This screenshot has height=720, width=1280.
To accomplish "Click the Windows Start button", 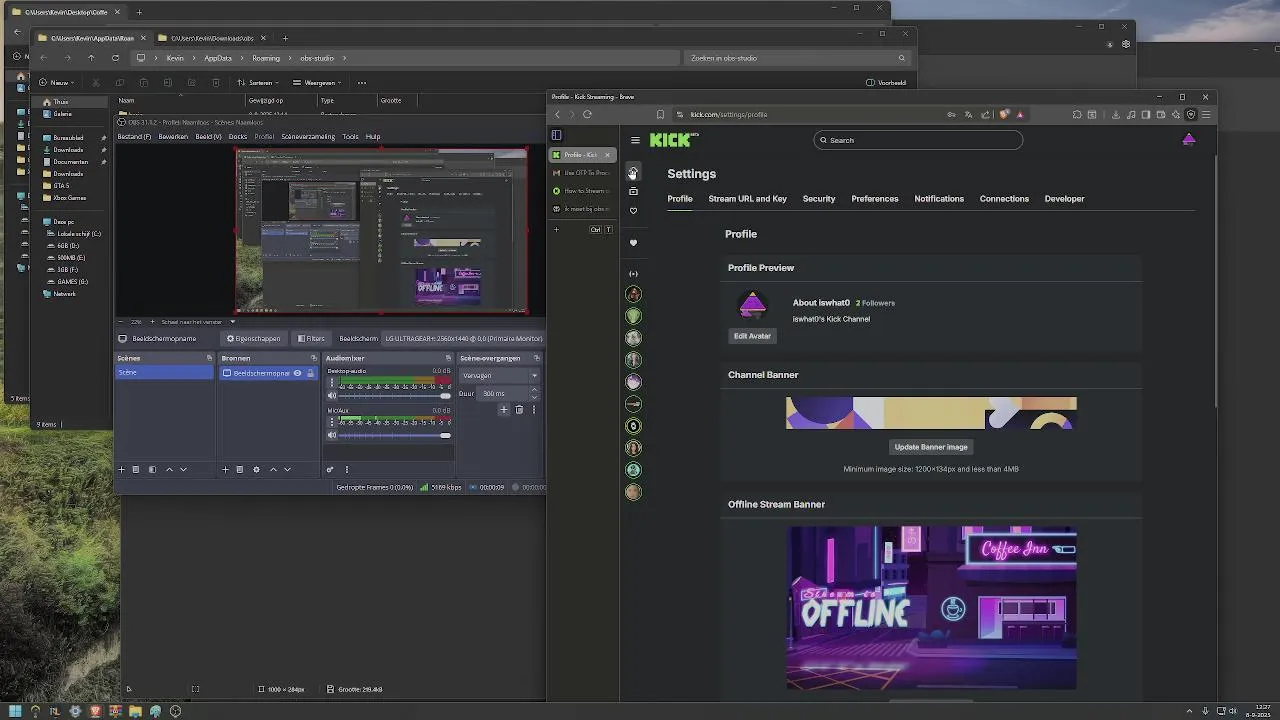I will pos(15,711).
